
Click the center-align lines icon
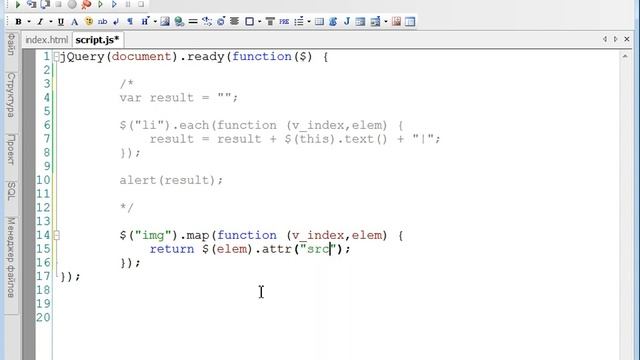coord(234,22)
